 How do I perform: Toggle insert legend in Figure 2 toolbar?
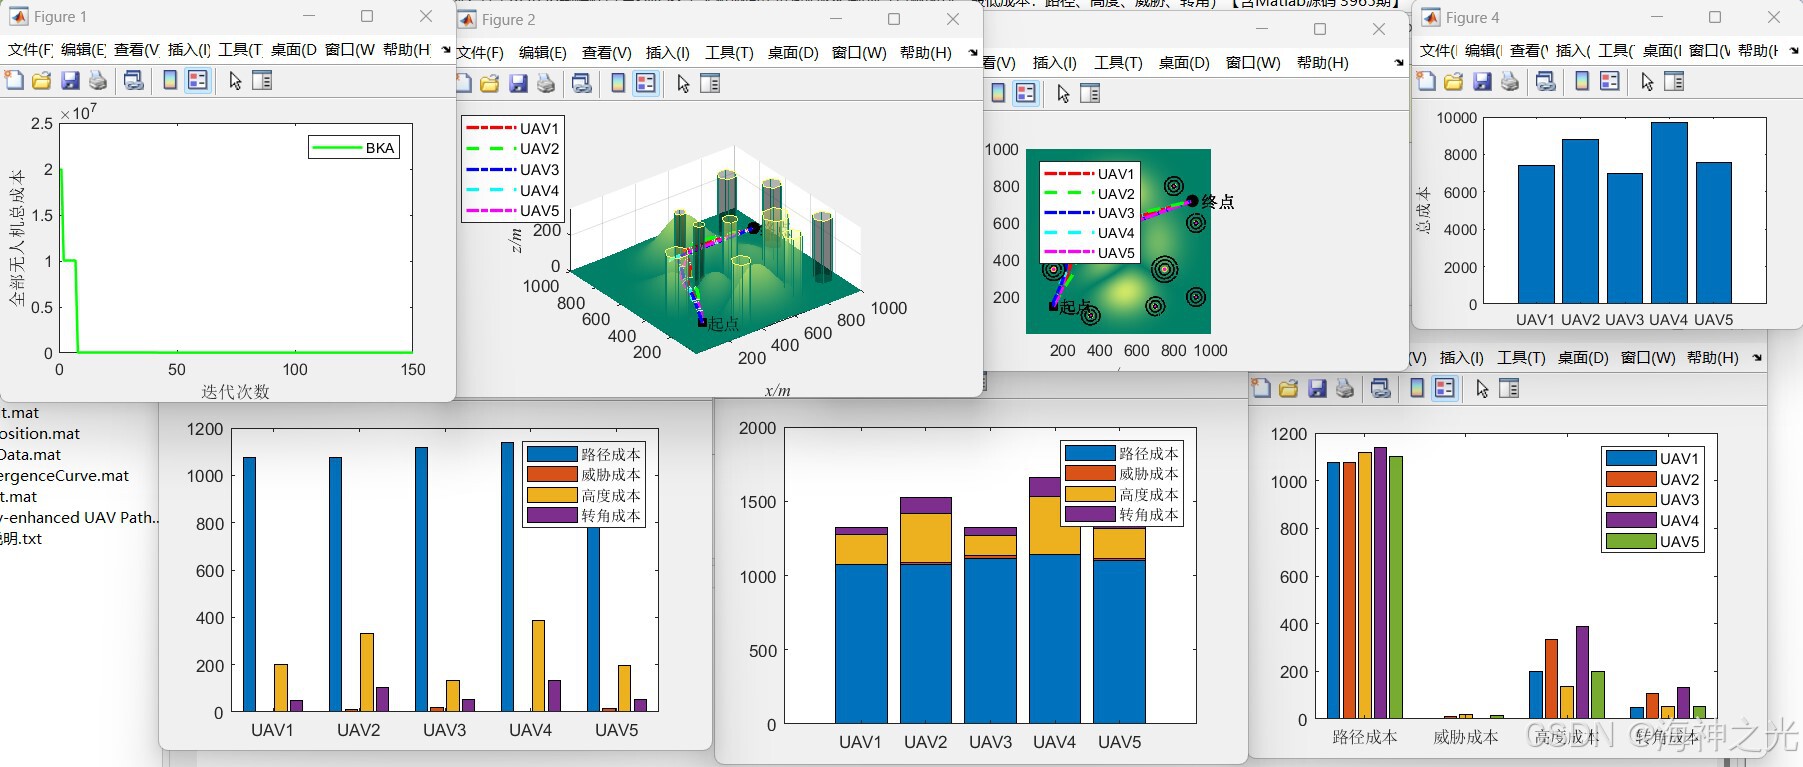(646, 83)
